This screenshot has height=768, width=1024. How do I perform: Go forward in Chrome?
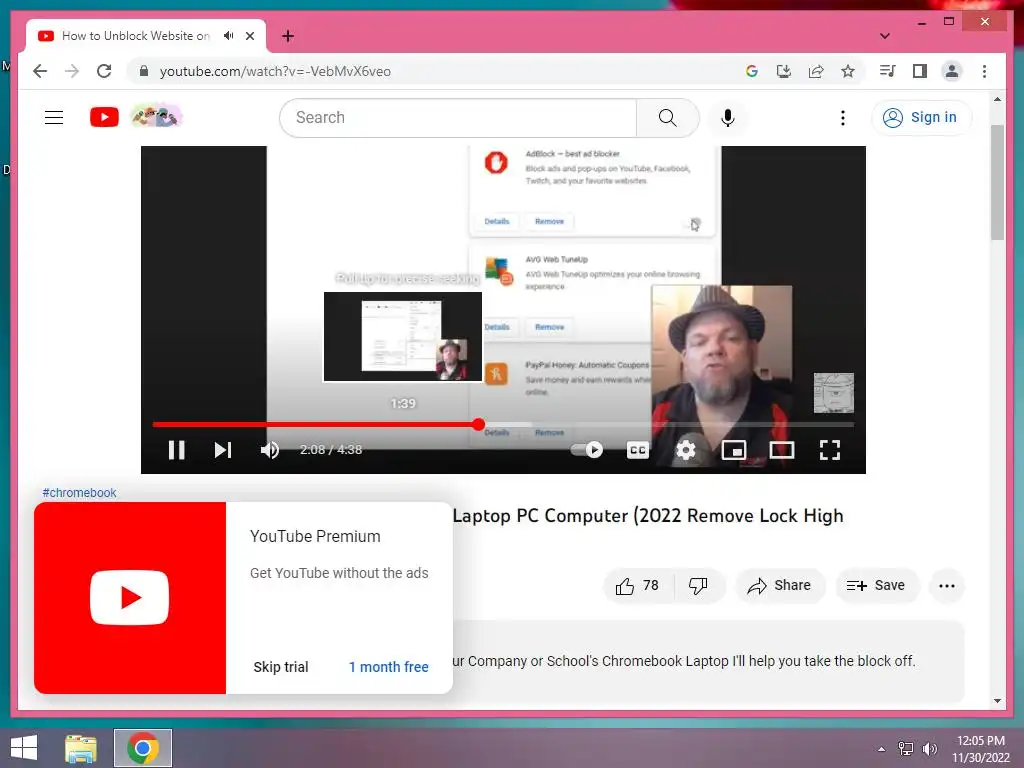[x=72, y=71]
